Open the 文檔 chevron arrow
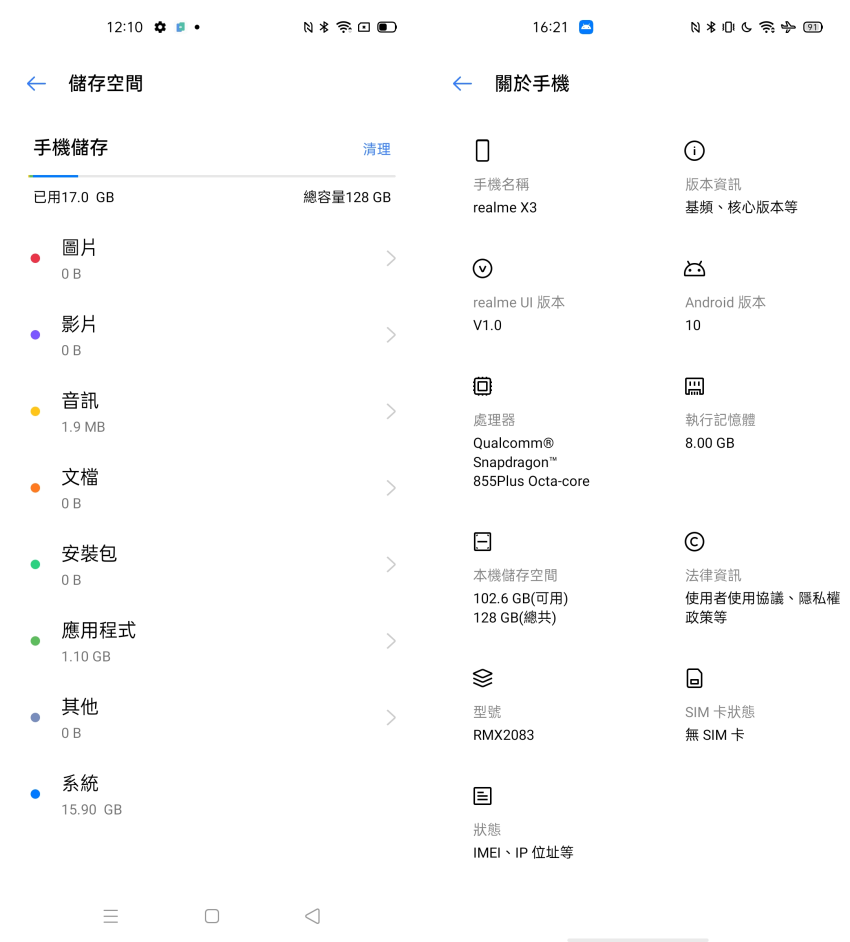This screenshot has height=942, width=850. tap(391, 488)
